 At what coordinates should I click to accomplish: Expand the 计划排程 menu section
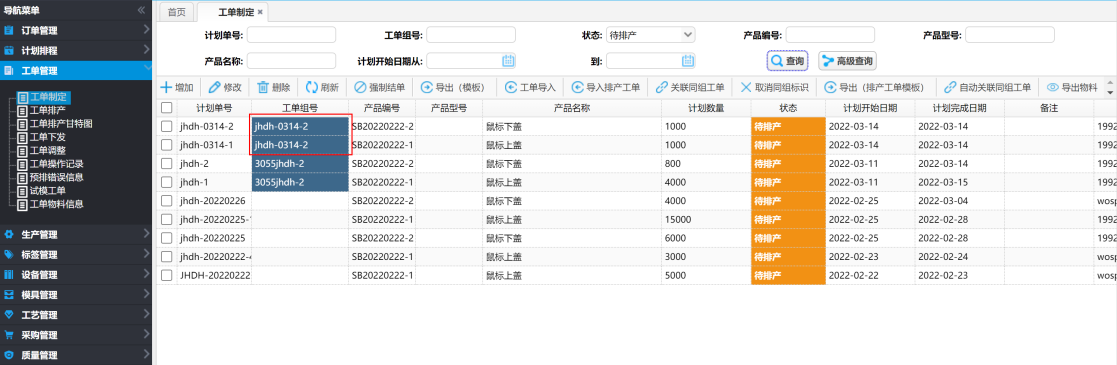[x=146, y=50]
